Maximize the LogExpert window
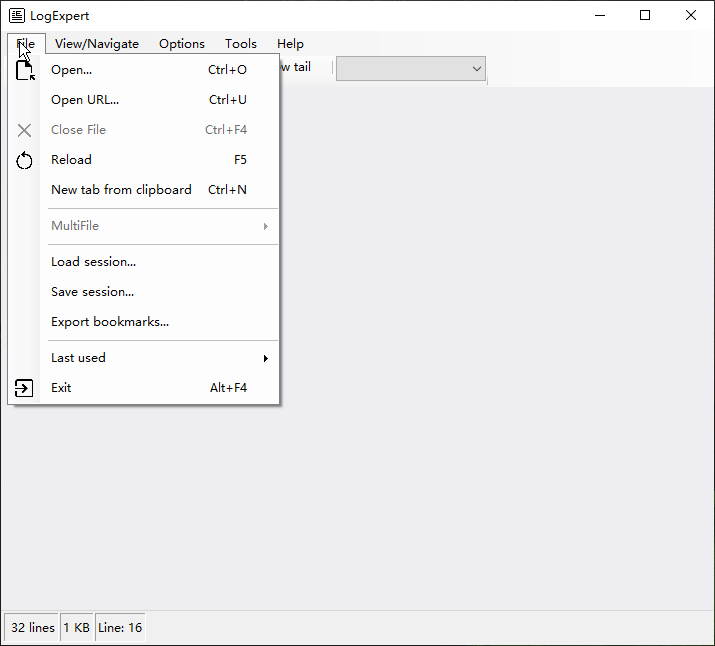Viewport: 715px width, 646px height. pos(645,15)
